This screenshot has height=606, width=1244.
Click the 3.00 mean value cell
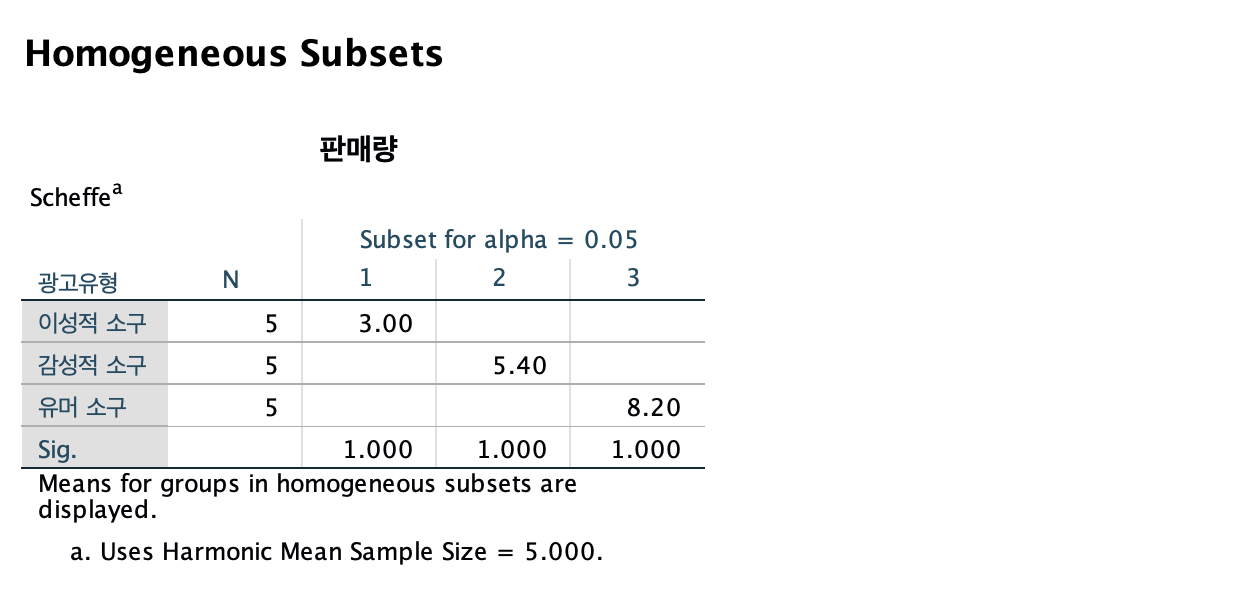point(385,323)
